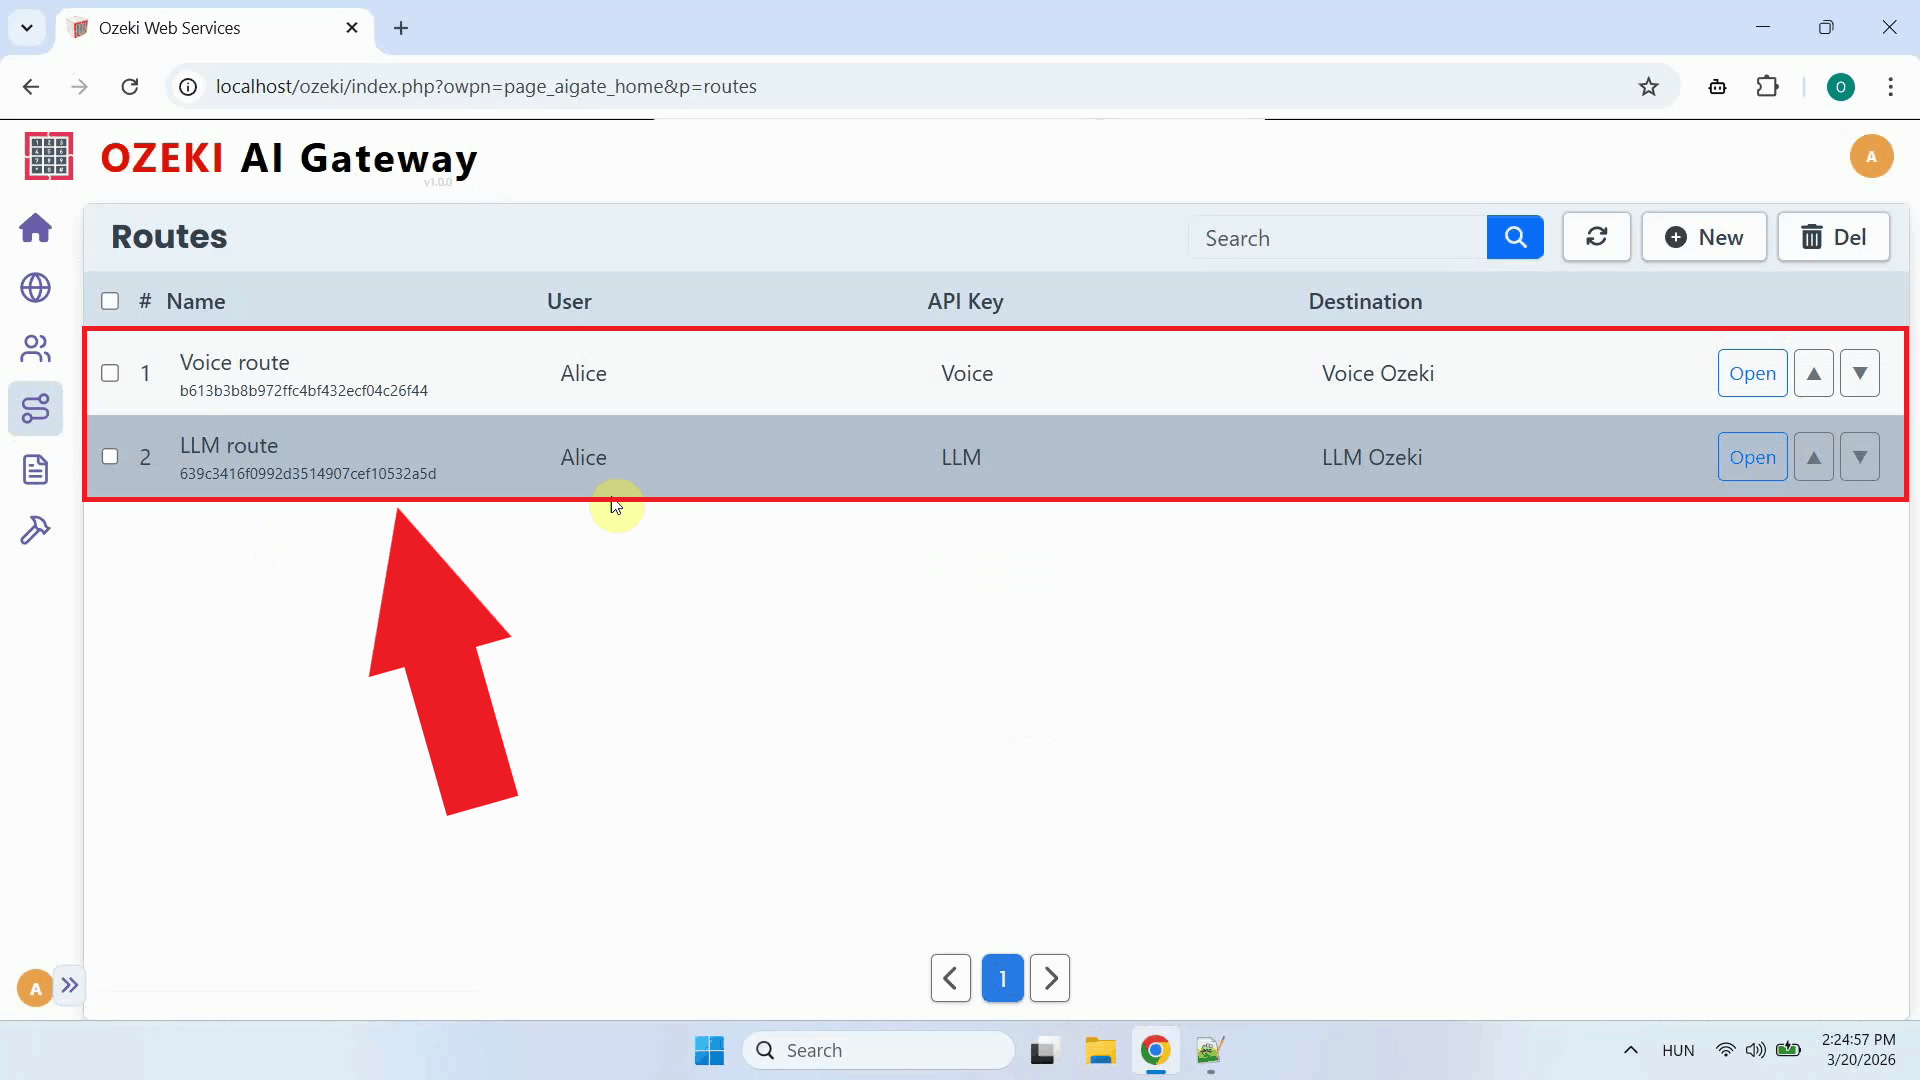The height and width of the screenshot is (1080, 1920).
Task: Click the New button to create a route
Action: 1704,237
